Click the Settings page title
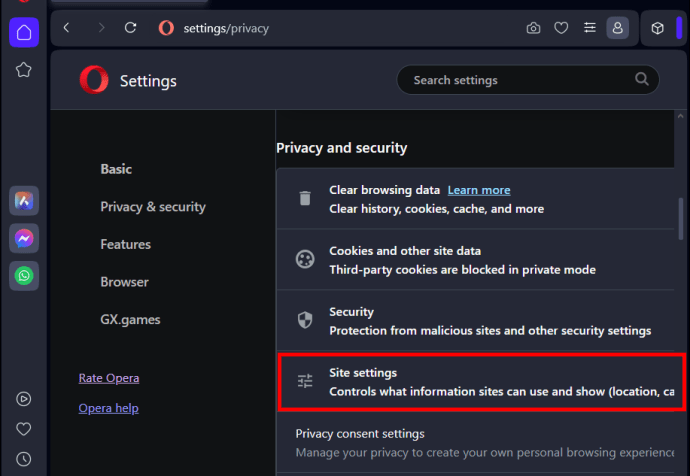Viewport: 690px width, 476px height. point(148,81)
